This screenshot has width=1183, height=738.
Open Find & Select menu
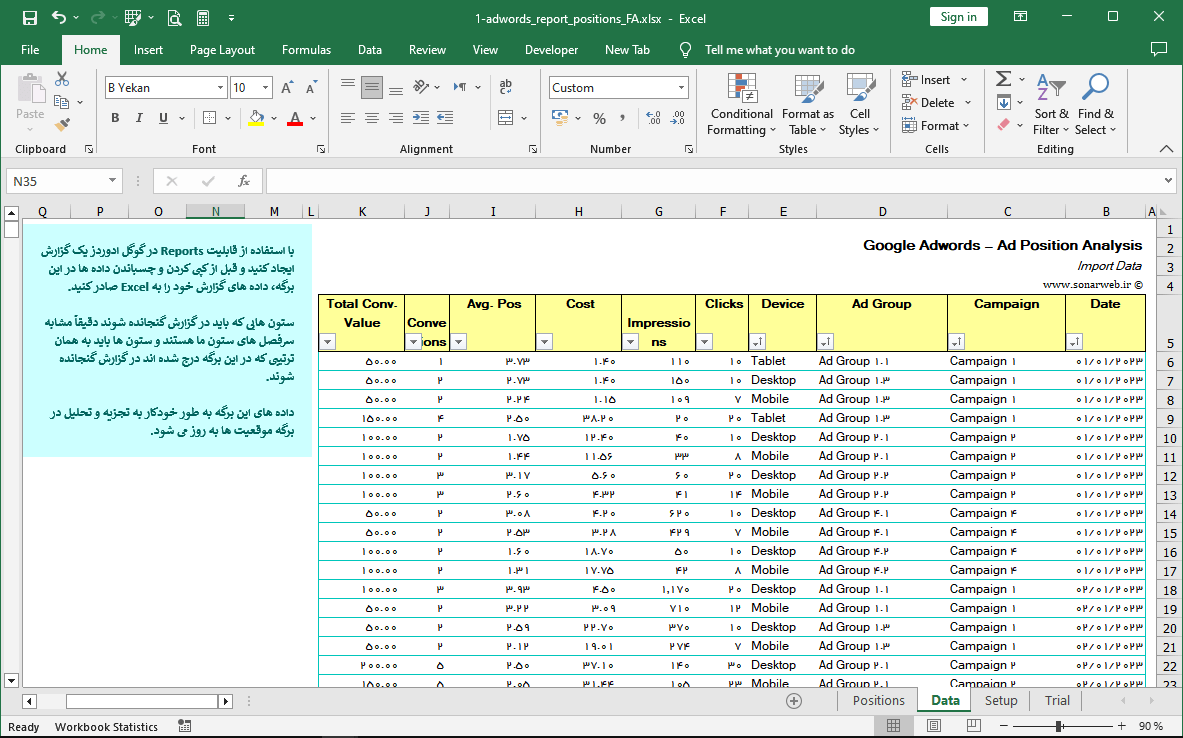point(1095,104)
